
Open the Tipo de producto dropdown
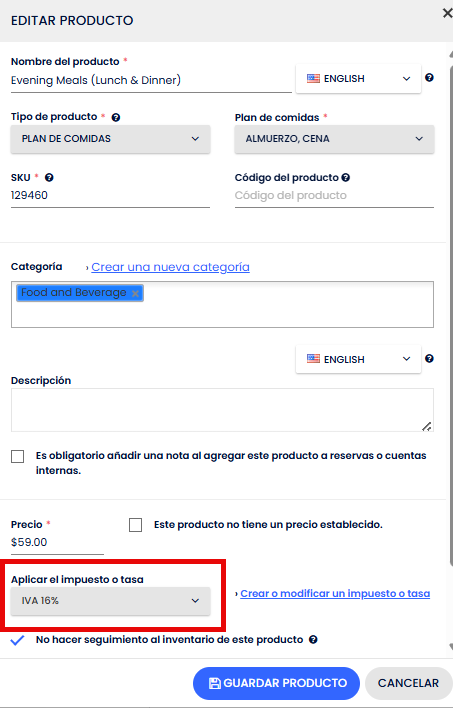[110, 139]
